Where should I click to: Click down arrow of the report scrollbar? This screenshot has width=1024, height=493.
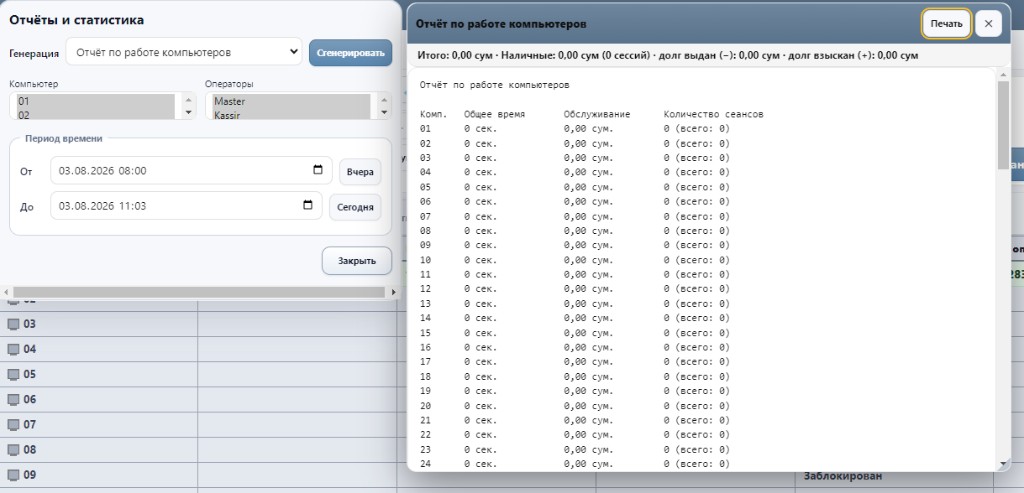click(1004, 464)
